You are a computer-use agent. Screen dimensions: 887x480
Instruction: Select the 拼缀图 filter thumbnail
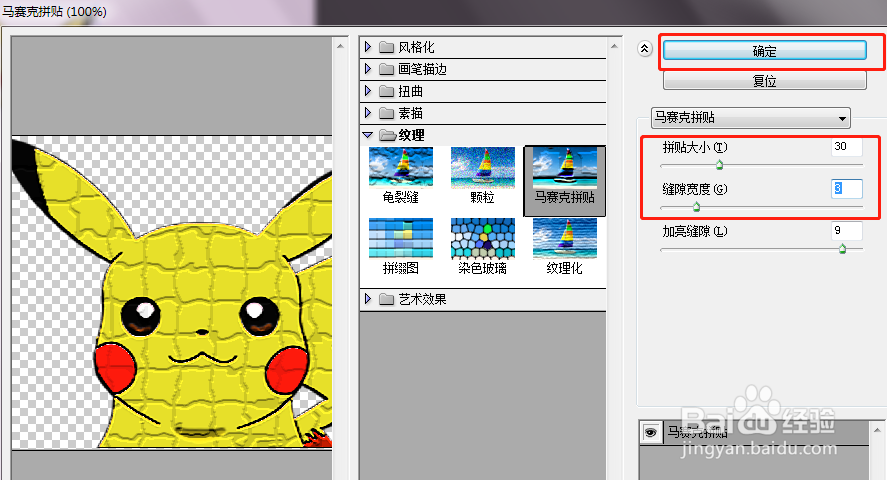(401, 247)
